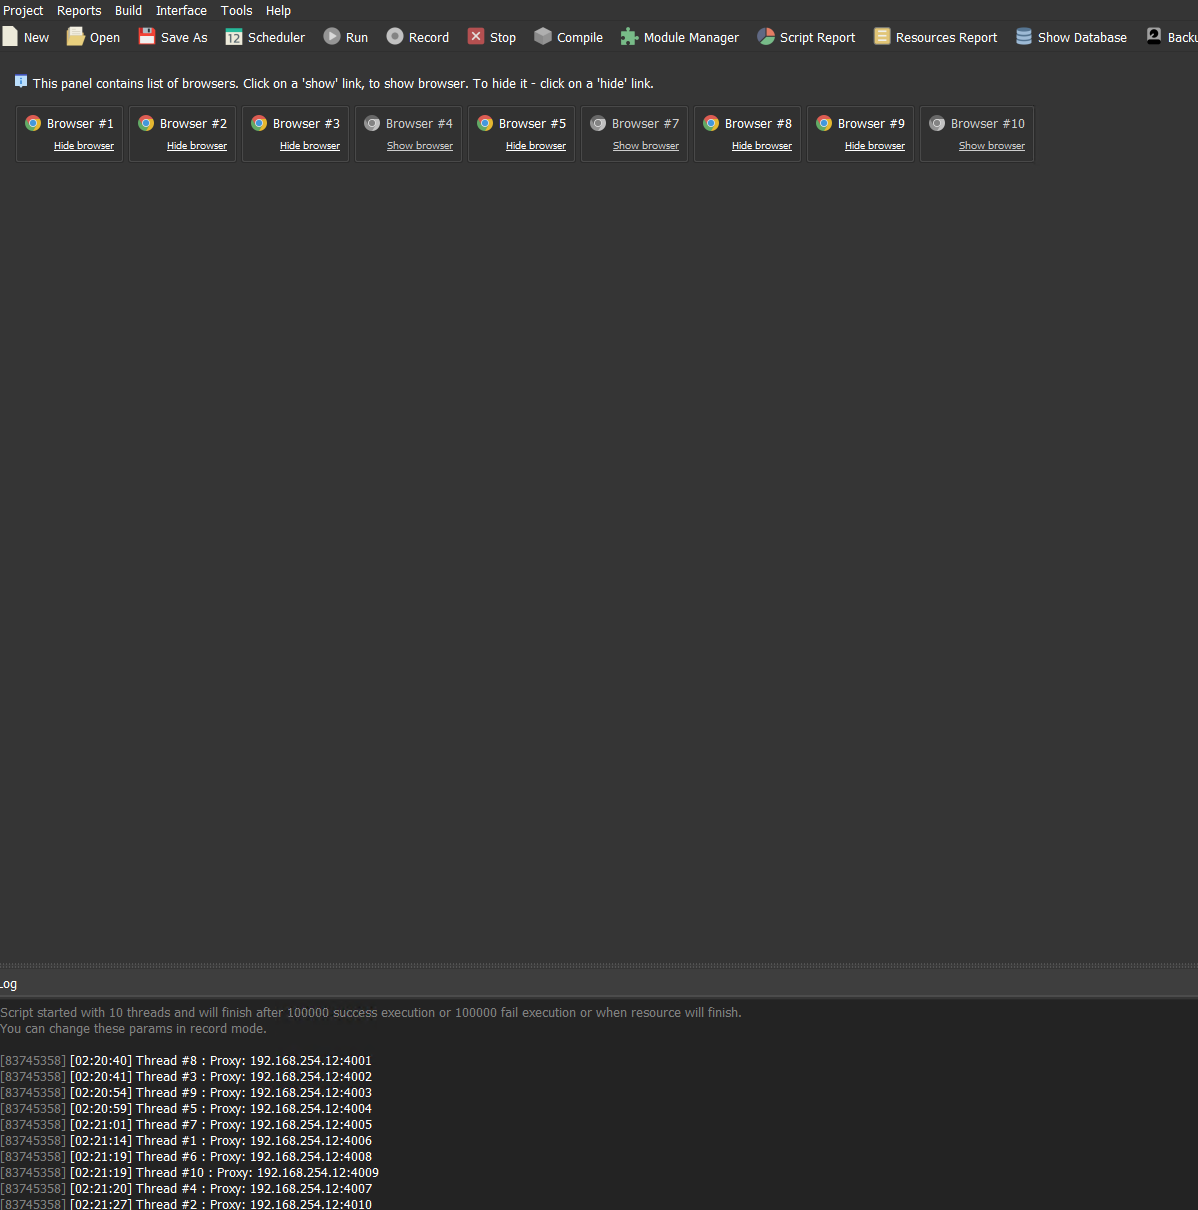Show Browser #4
The height and width of the screenshot is (1210, 1198).
point(420,146)
